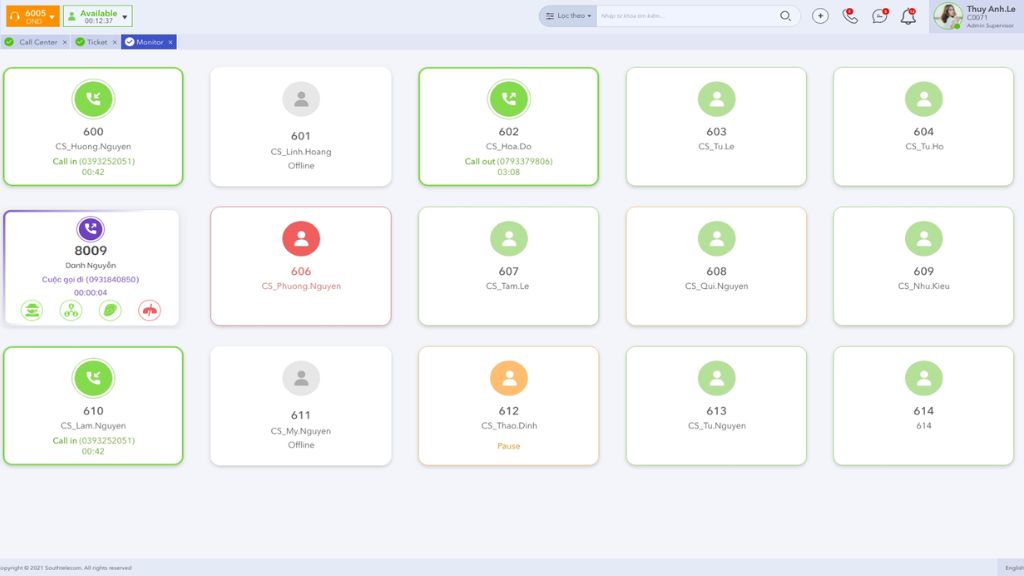Click purple outgoing call icon of 8009
1024x576 pixels.
[90, 229]
